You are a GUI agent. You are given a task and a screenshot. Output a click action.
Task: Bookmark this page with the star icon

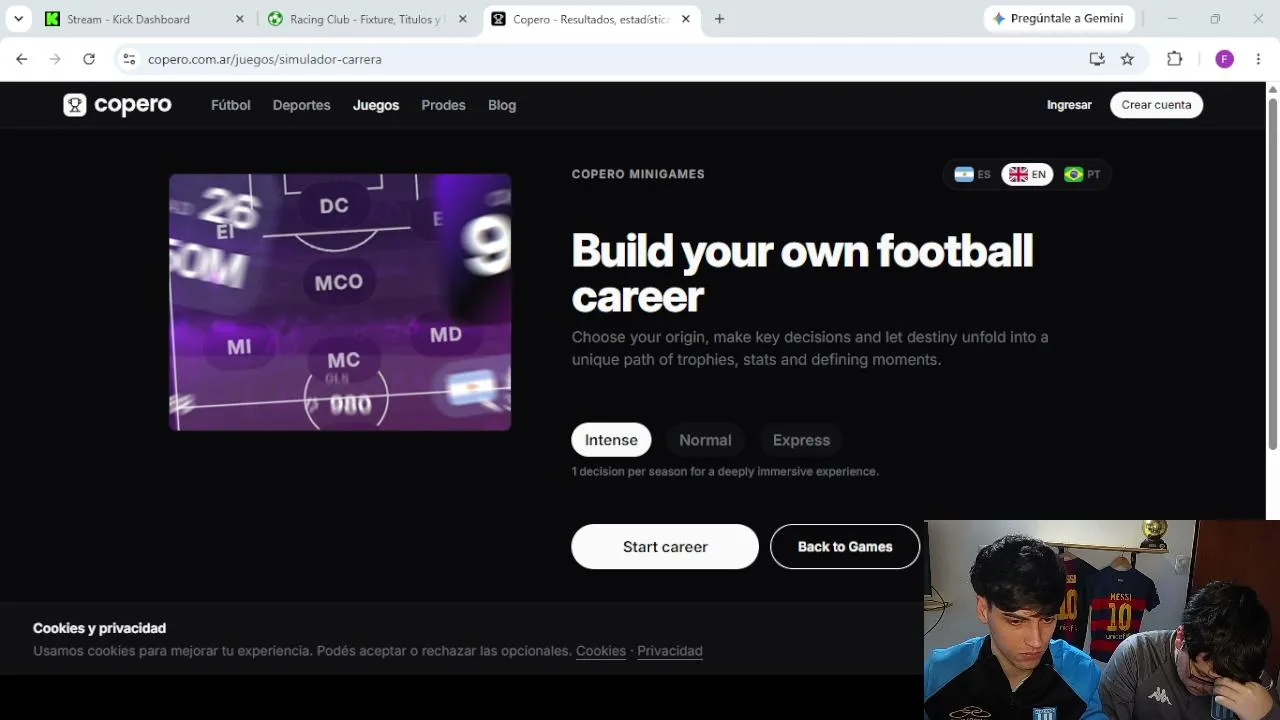[x=1127, y=59]
